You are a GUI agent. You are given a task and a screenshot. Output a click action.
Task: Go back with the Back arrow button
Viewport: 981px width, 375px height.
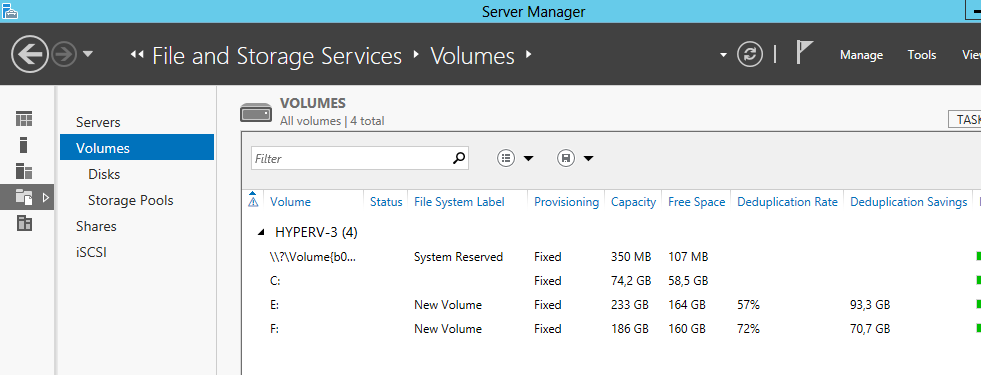click(29, 55)
